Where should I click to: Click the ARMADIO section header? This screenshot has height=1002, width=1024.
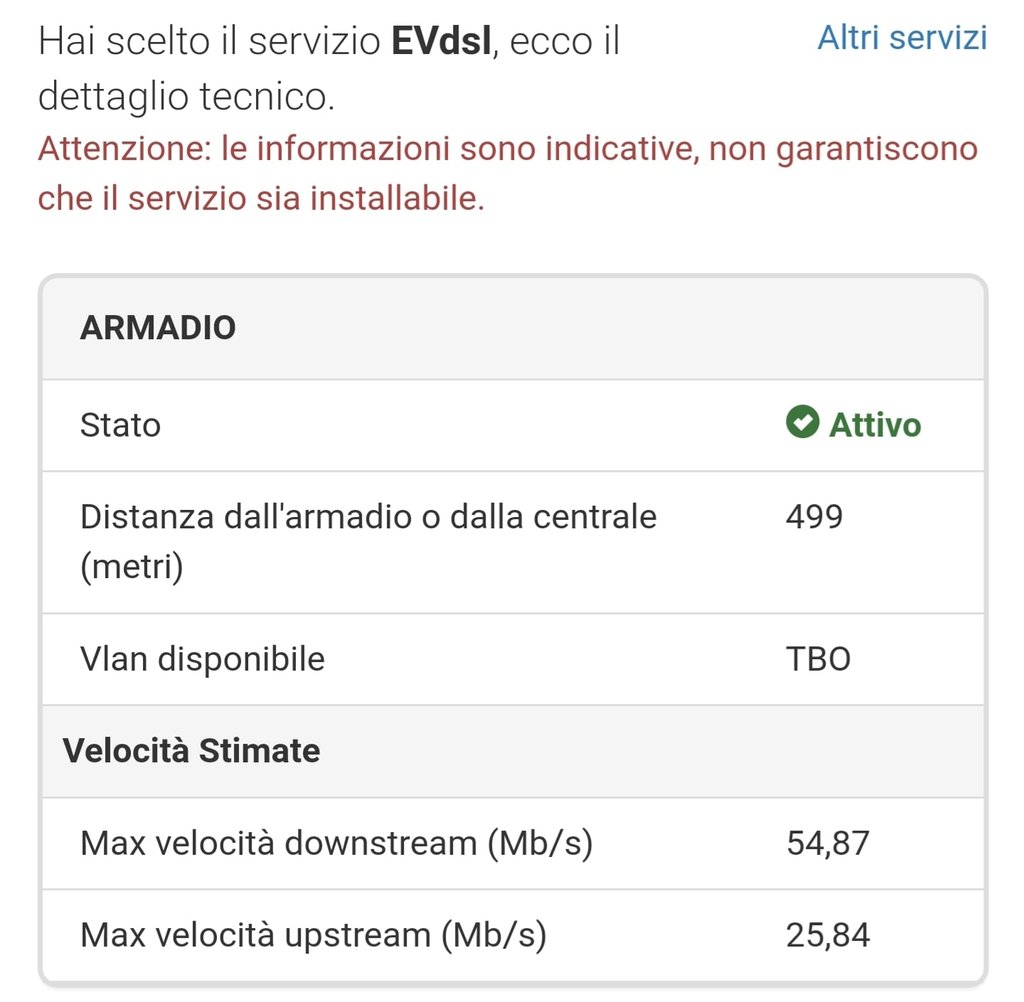click(158, 327)
